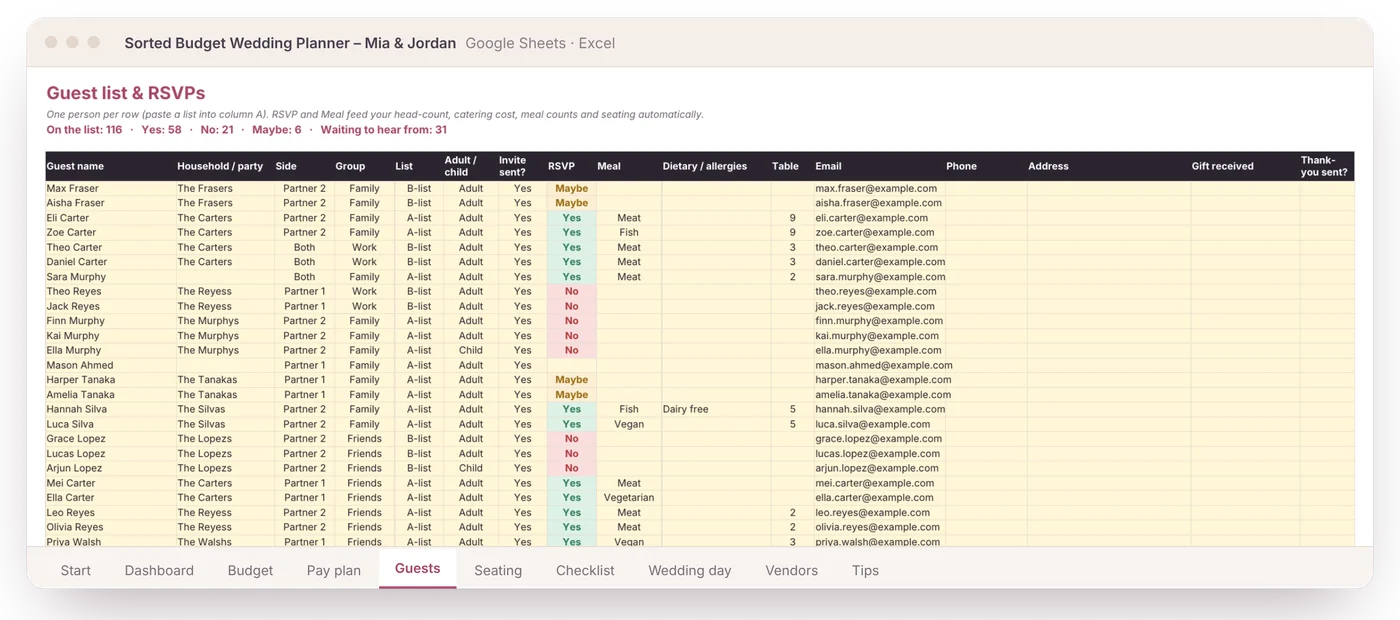Click the hannah.silva@example.com email cell

pos(879,409)
